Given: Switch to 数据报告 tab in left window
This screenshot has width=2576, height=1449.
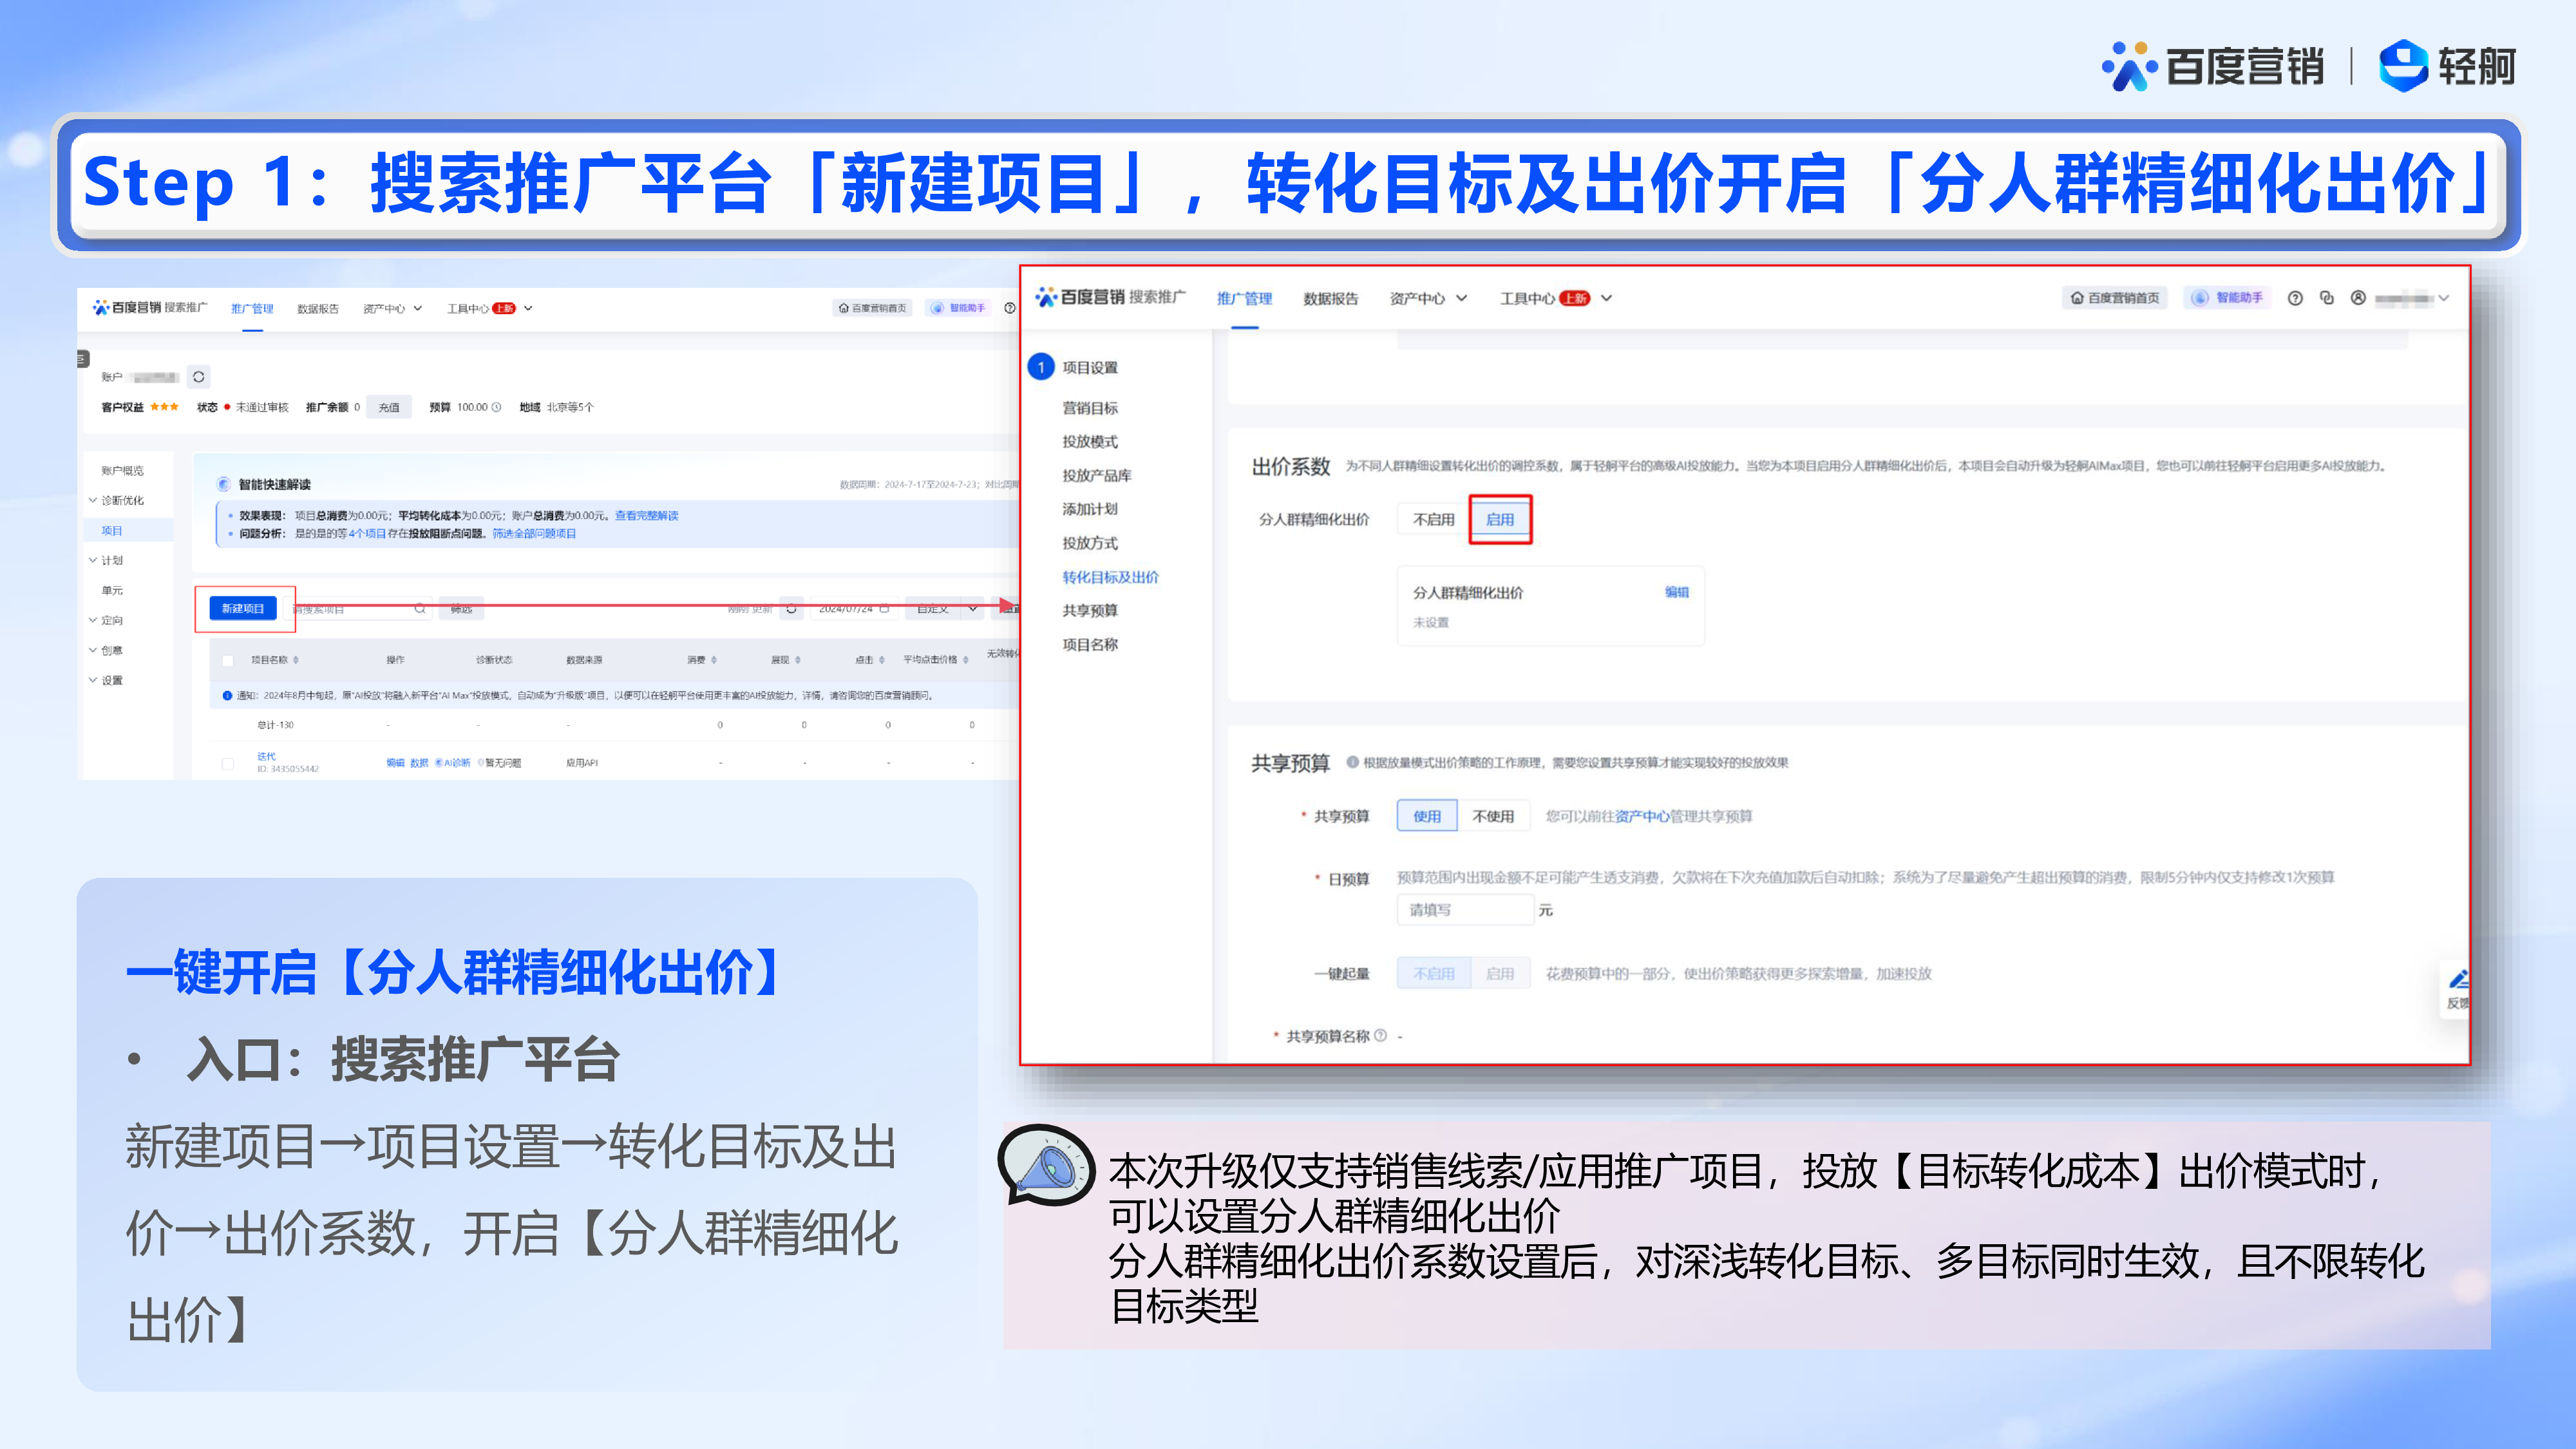Looking at the screenshot, I should coord(318,308).
